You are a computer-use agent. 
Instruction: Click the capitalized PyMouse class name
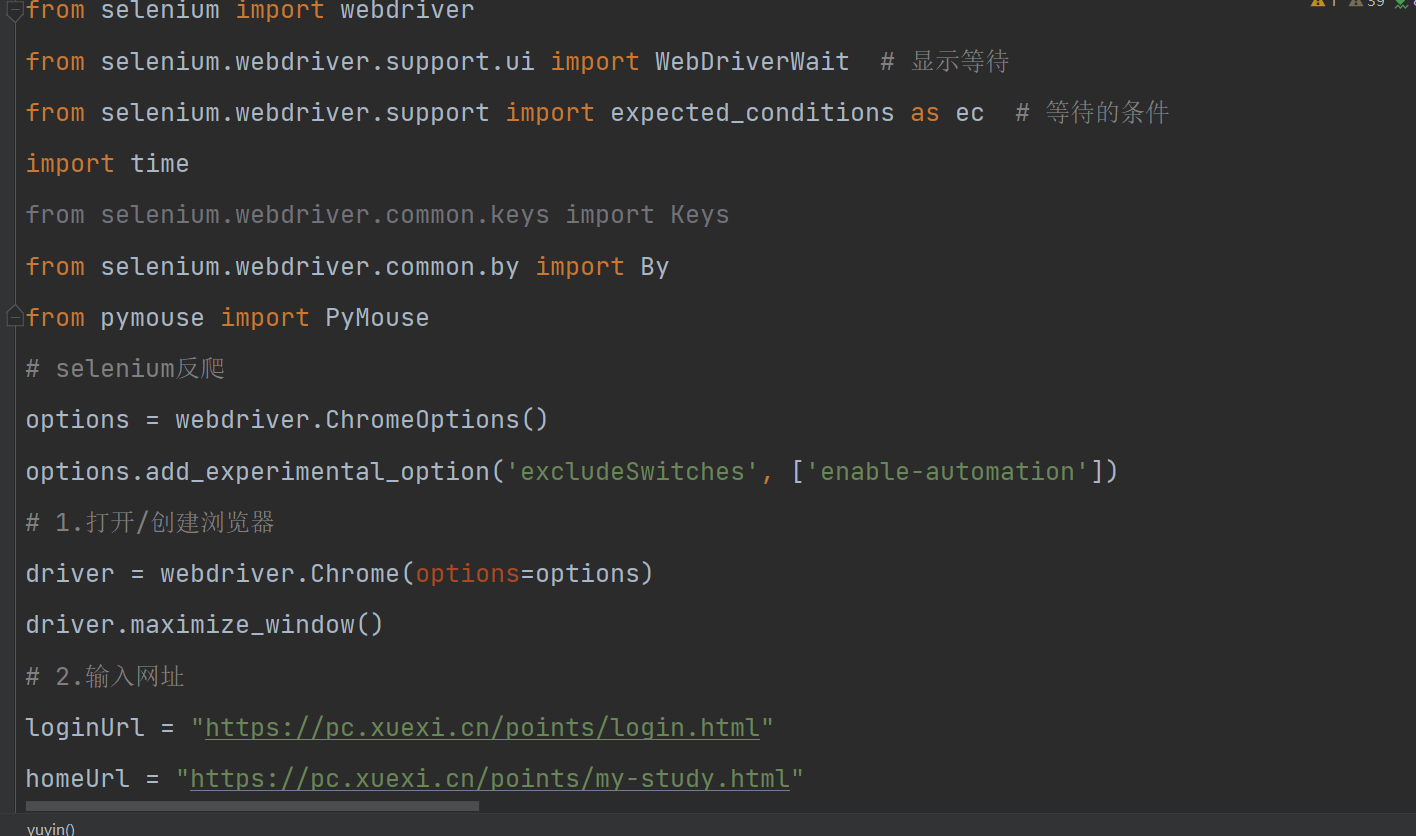(x=377, y=318)
